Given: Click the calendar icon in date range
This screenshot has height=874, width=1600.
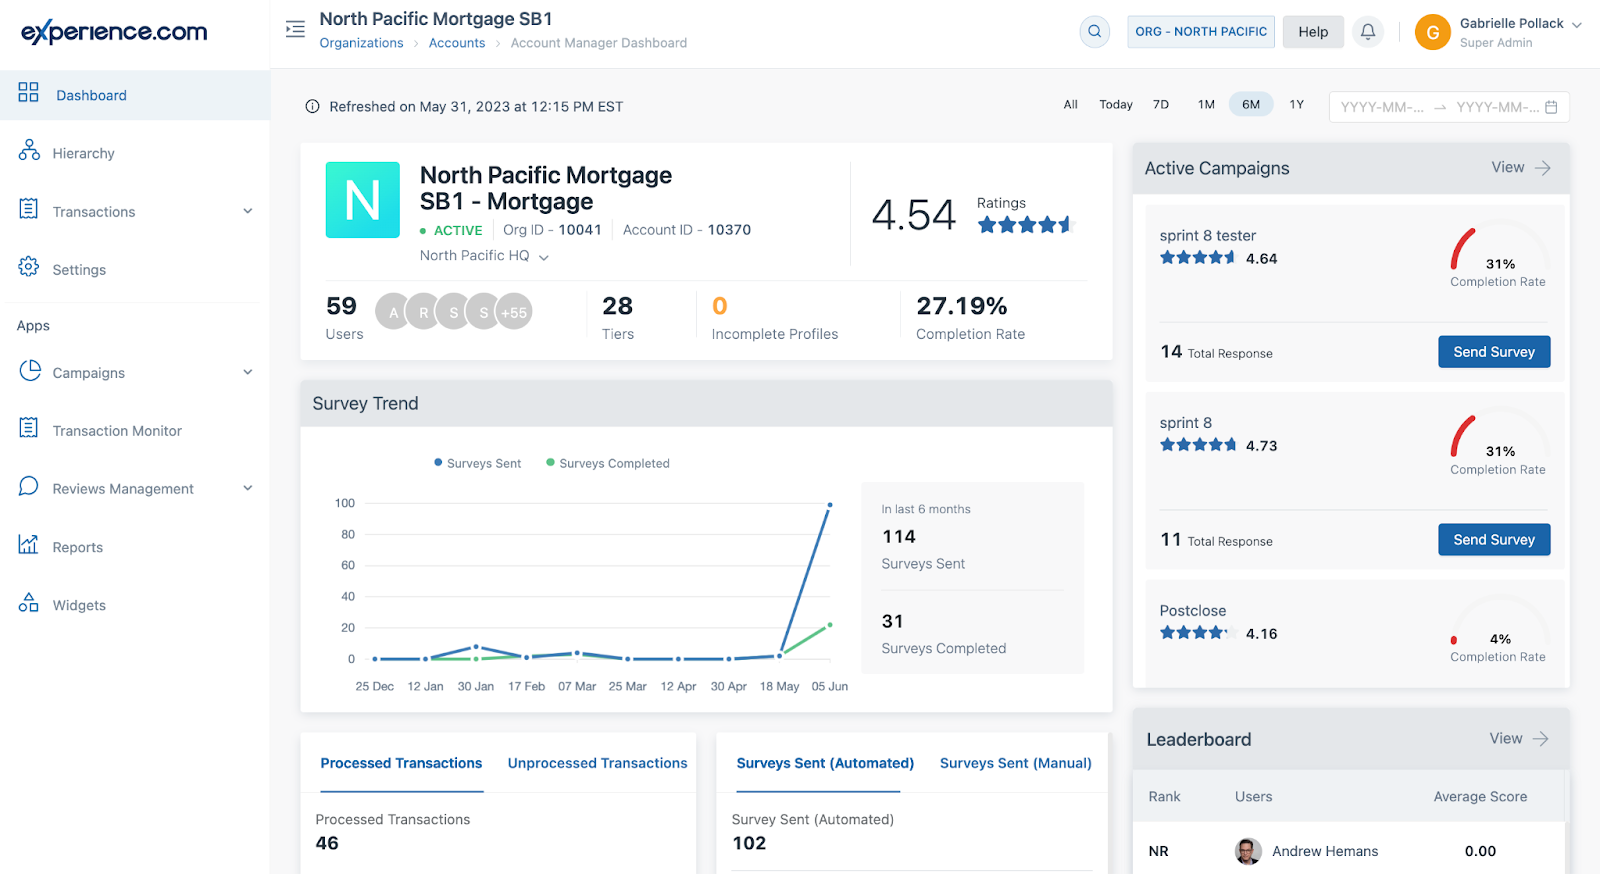Looking at the screenshot, I should coord(1551,107).
